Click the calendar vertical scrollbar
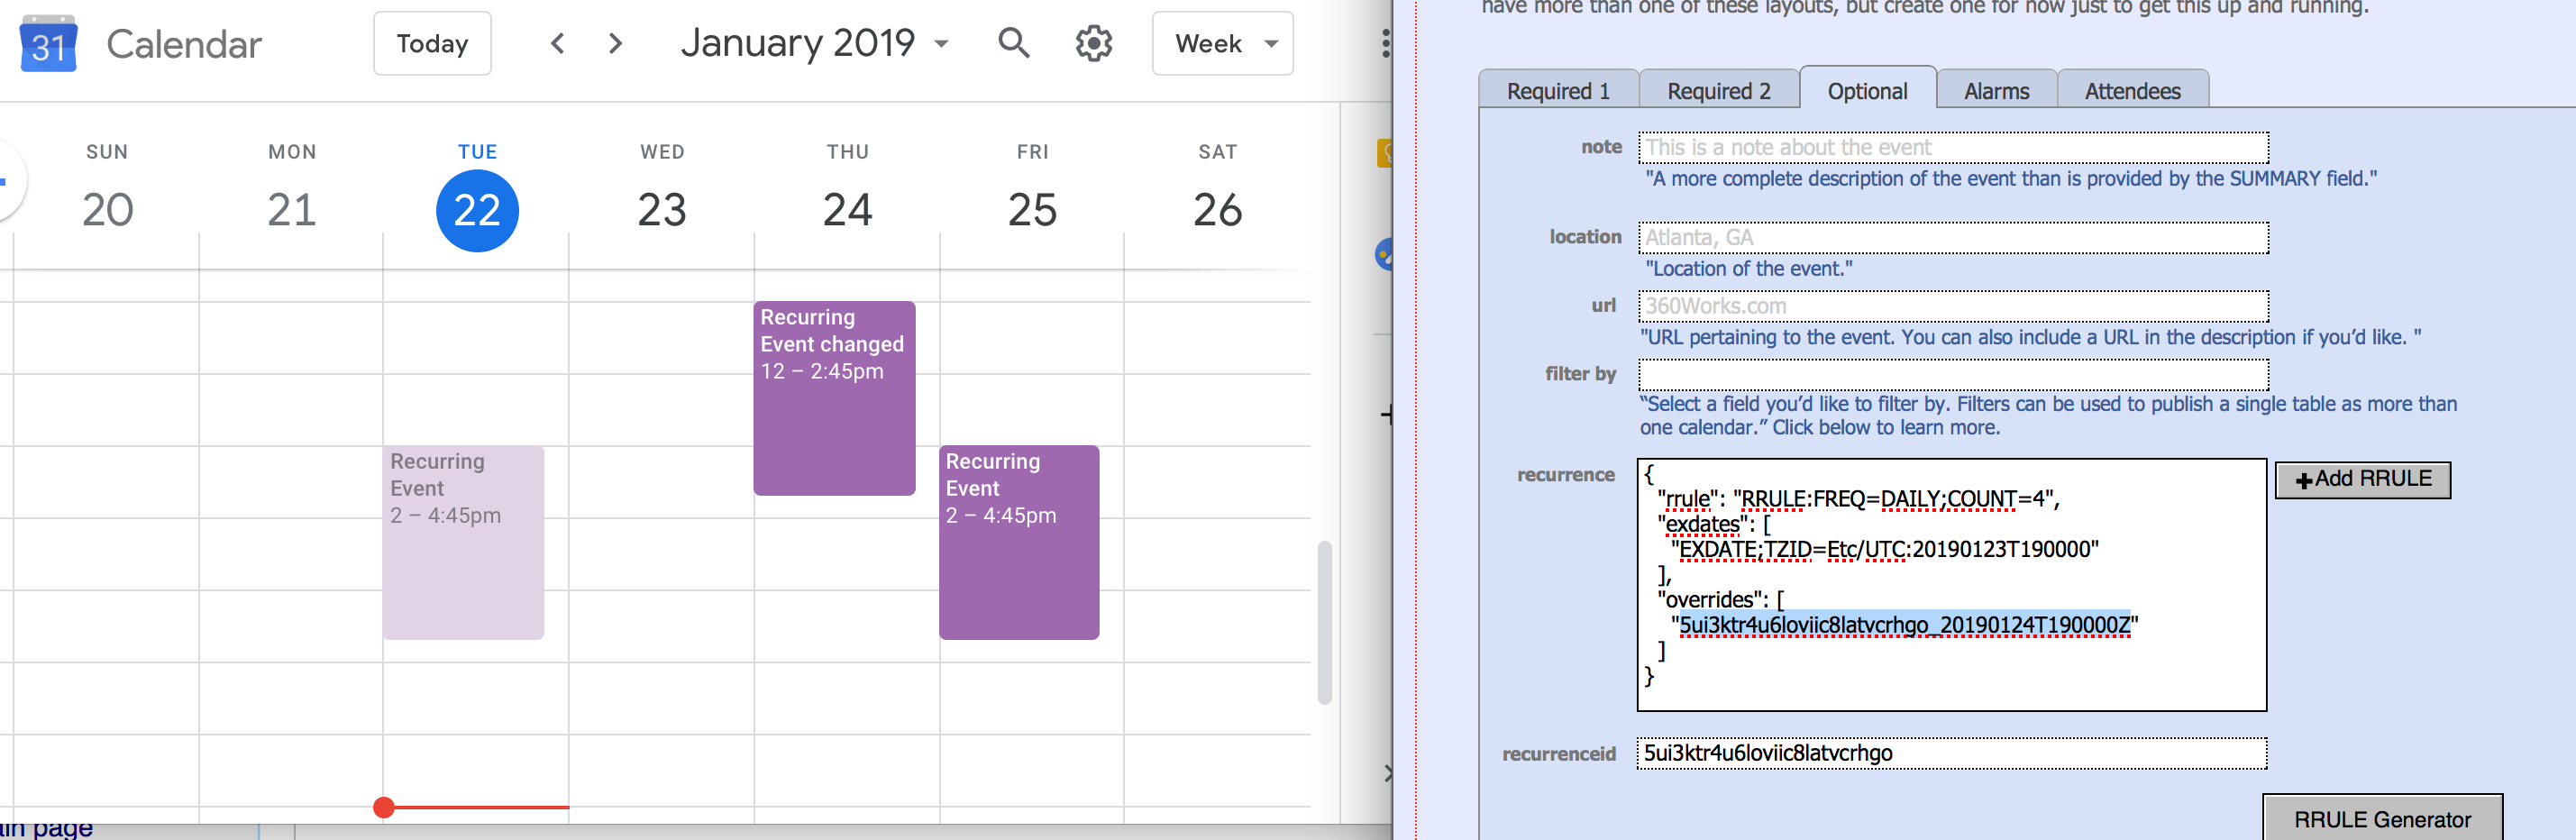The width and height of the screenshot is (2576, 840). (x=1324, y=622)
